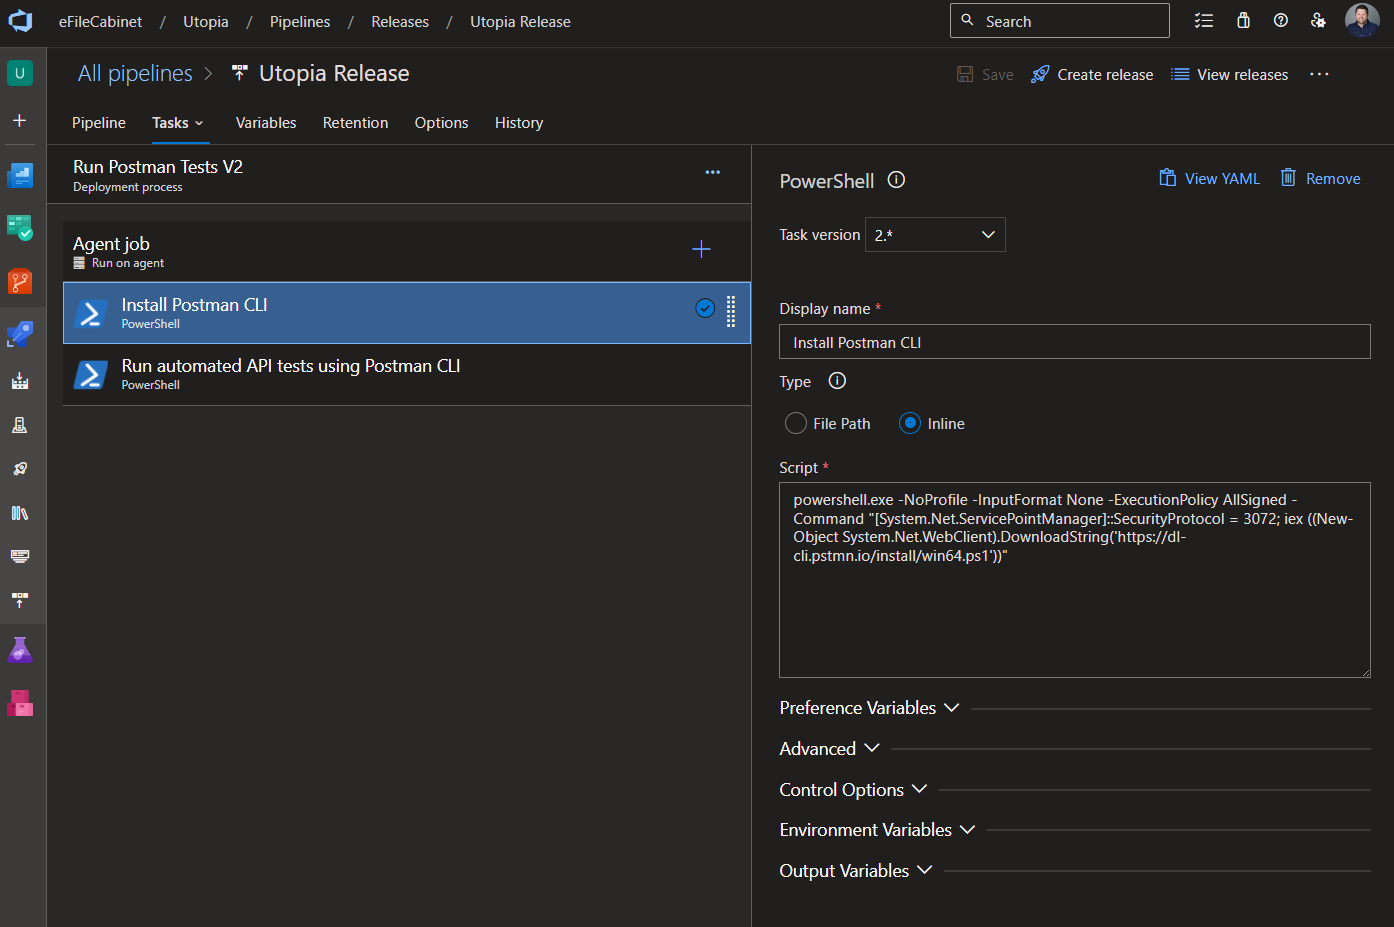Switch to the Pipeline tab
The height and width of the screenshot is (927, 1394).
point(99,123)
